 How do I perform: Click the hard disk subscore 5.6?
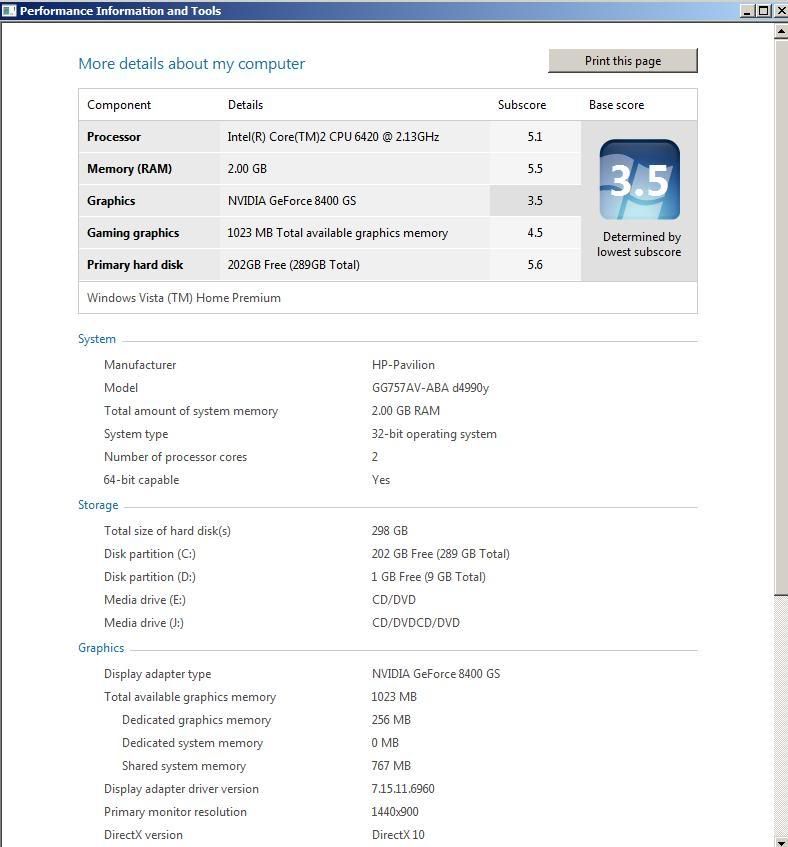tap(535, 265)
